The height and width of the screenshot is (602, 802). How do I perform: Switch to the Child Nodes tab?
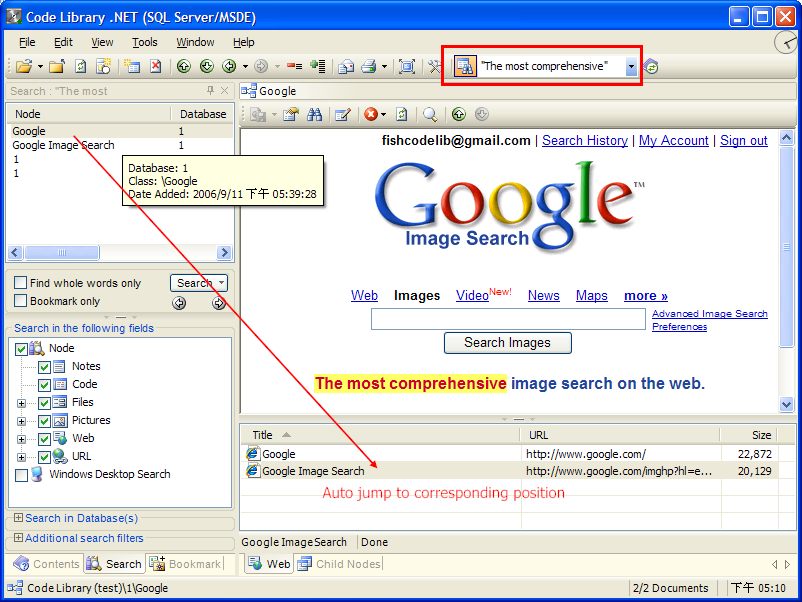340,564
